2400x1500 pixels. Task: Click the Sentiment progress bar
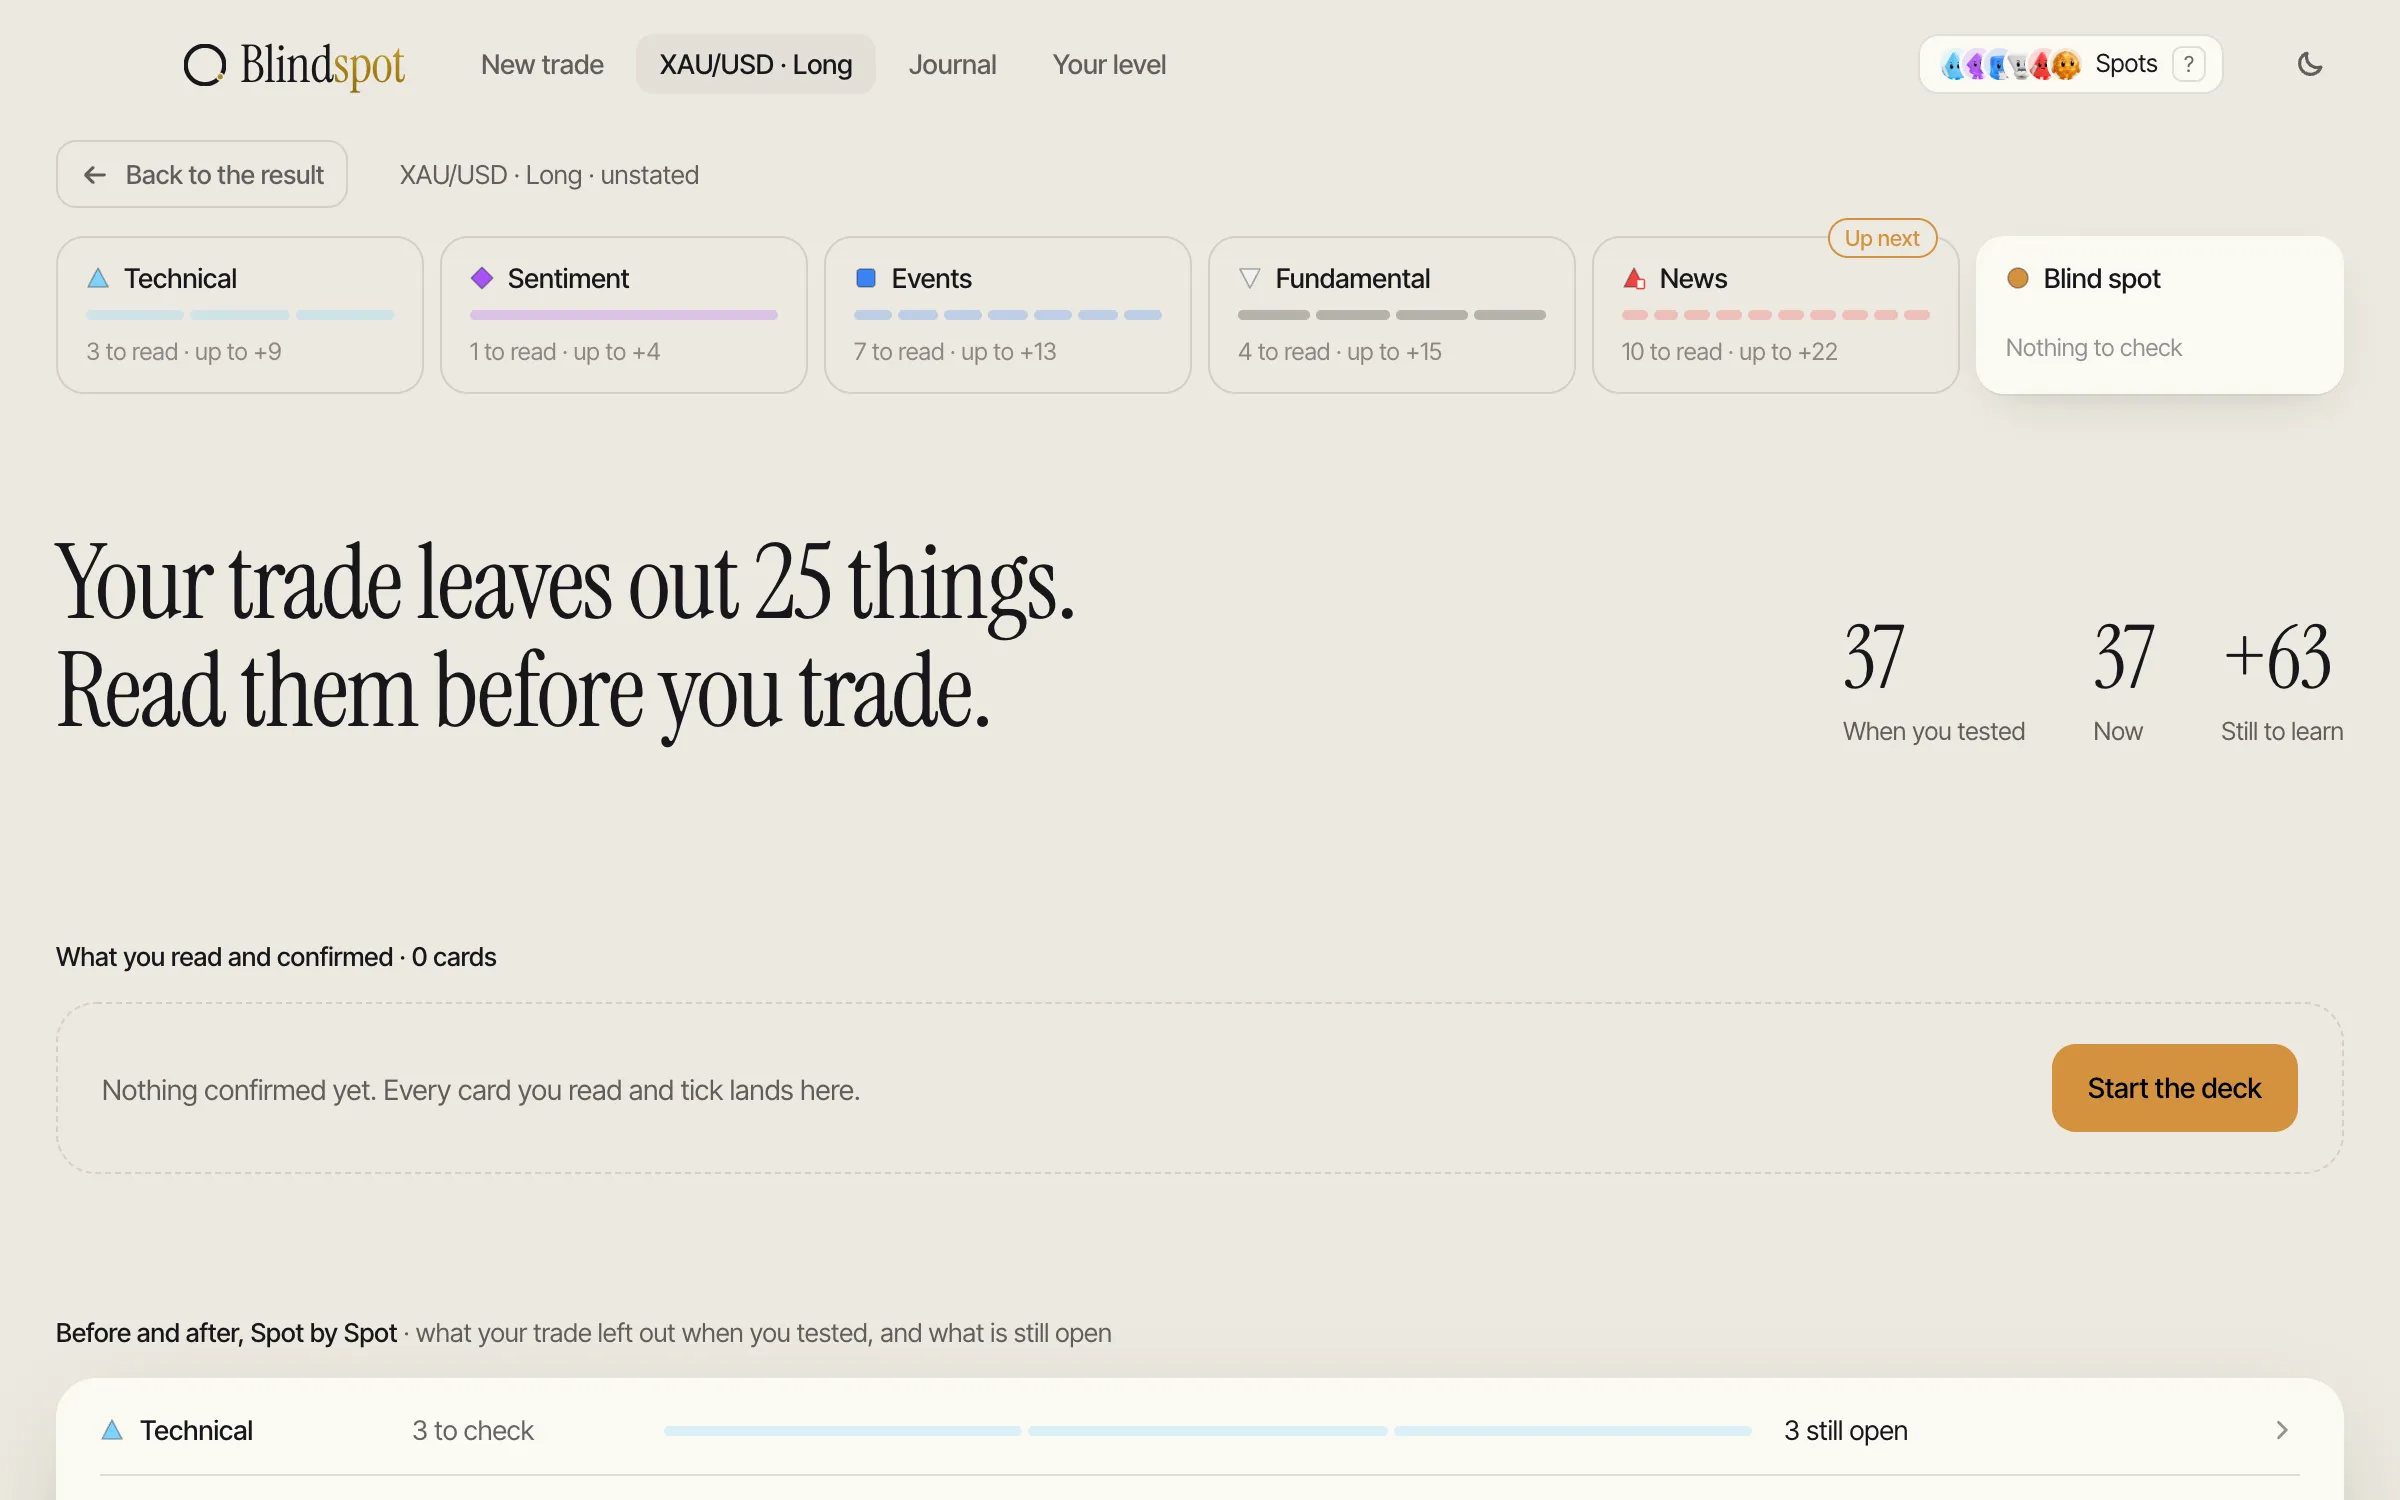pos(624,315)
